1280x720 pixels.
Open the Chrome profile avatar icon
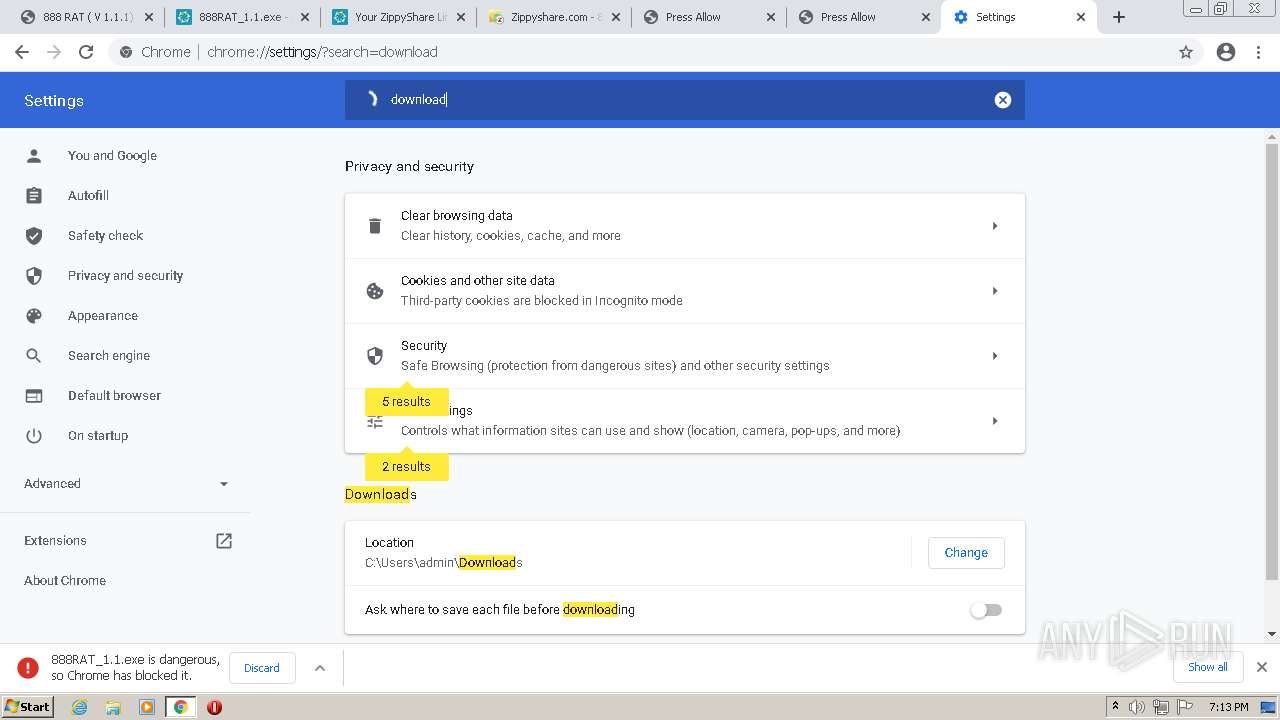click(x=1226, y=52)
